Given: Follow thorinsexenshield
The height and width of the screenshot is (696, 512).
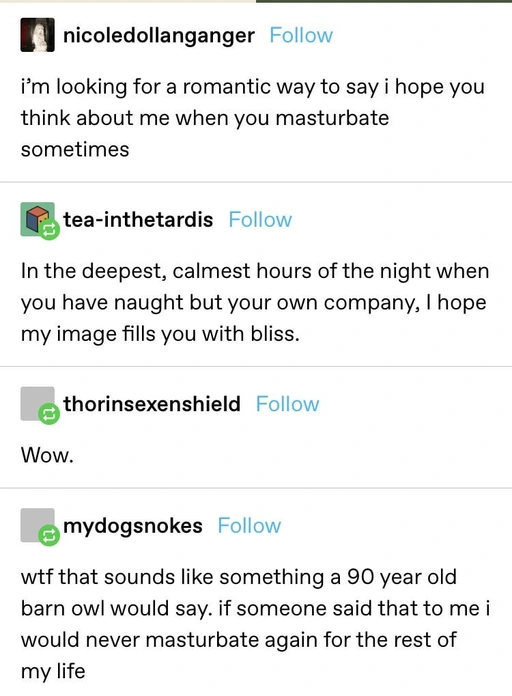Looking at the screenshot, I should tap(287, 404).
